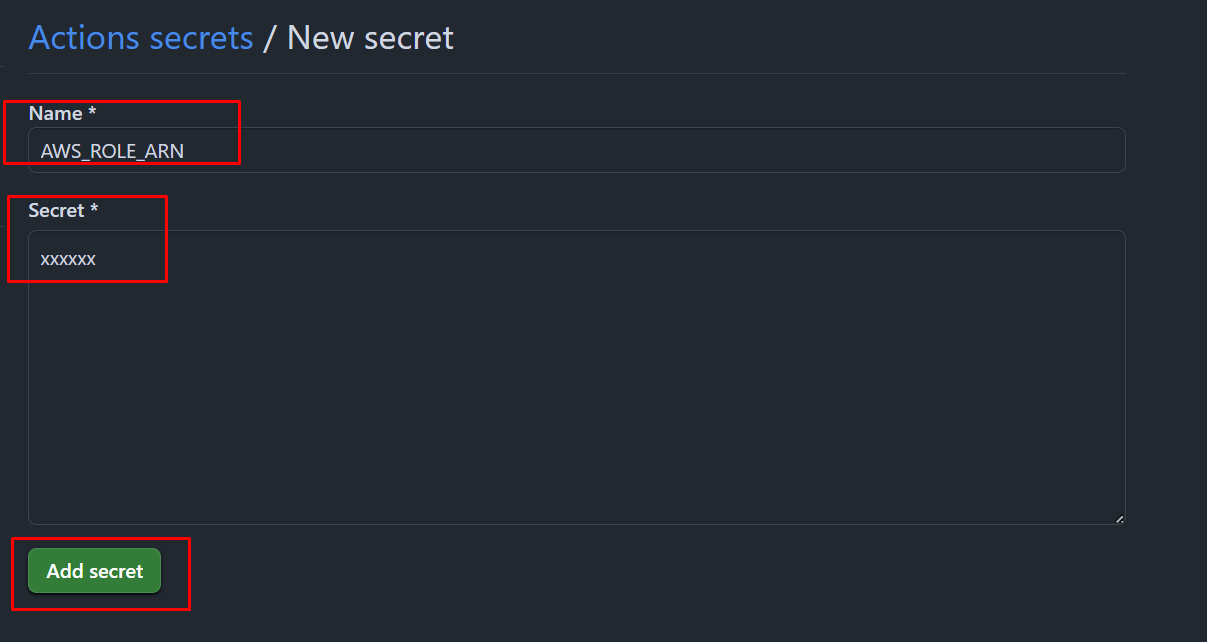Click the New secret page heading
The image size is (1207, 642).
pyautogui.click(x=370, y=38)
